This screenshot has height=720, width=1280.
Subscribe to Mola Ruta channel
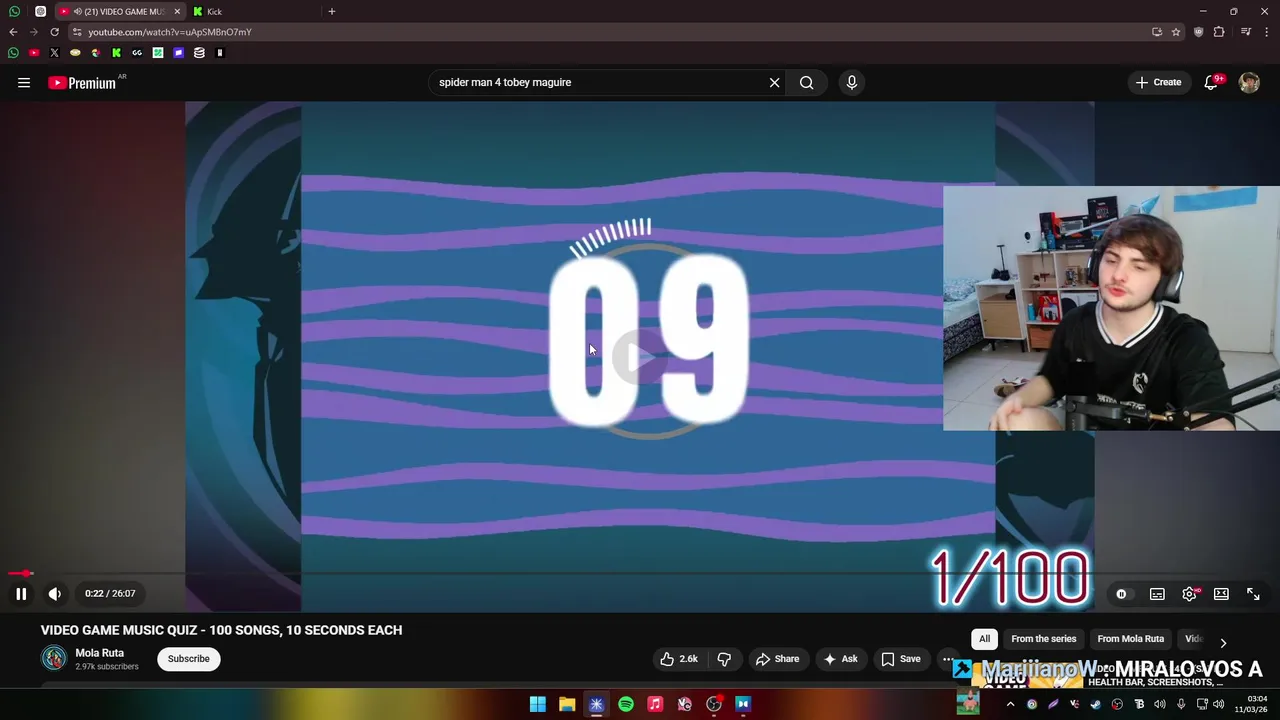click(x=188, y=659)
